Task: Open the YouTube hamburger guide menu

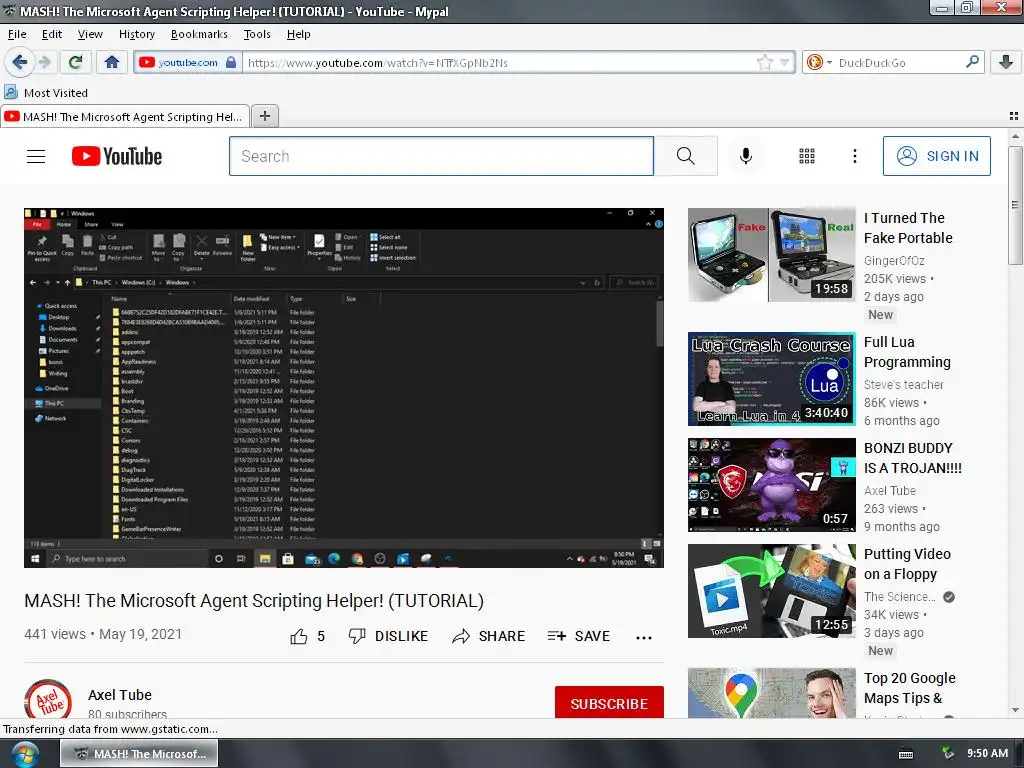Action: click(36, 156)
